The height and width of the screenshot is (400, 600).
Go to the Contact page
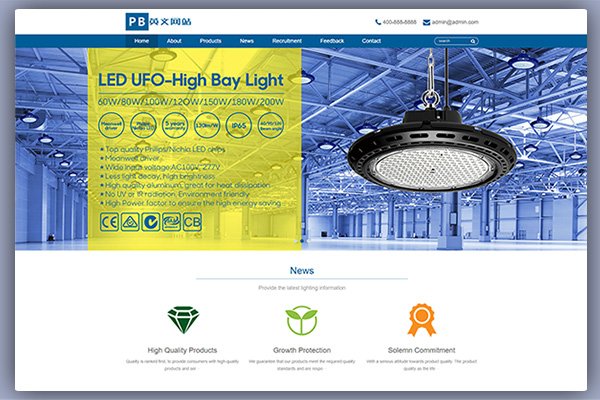click(371, 41)
